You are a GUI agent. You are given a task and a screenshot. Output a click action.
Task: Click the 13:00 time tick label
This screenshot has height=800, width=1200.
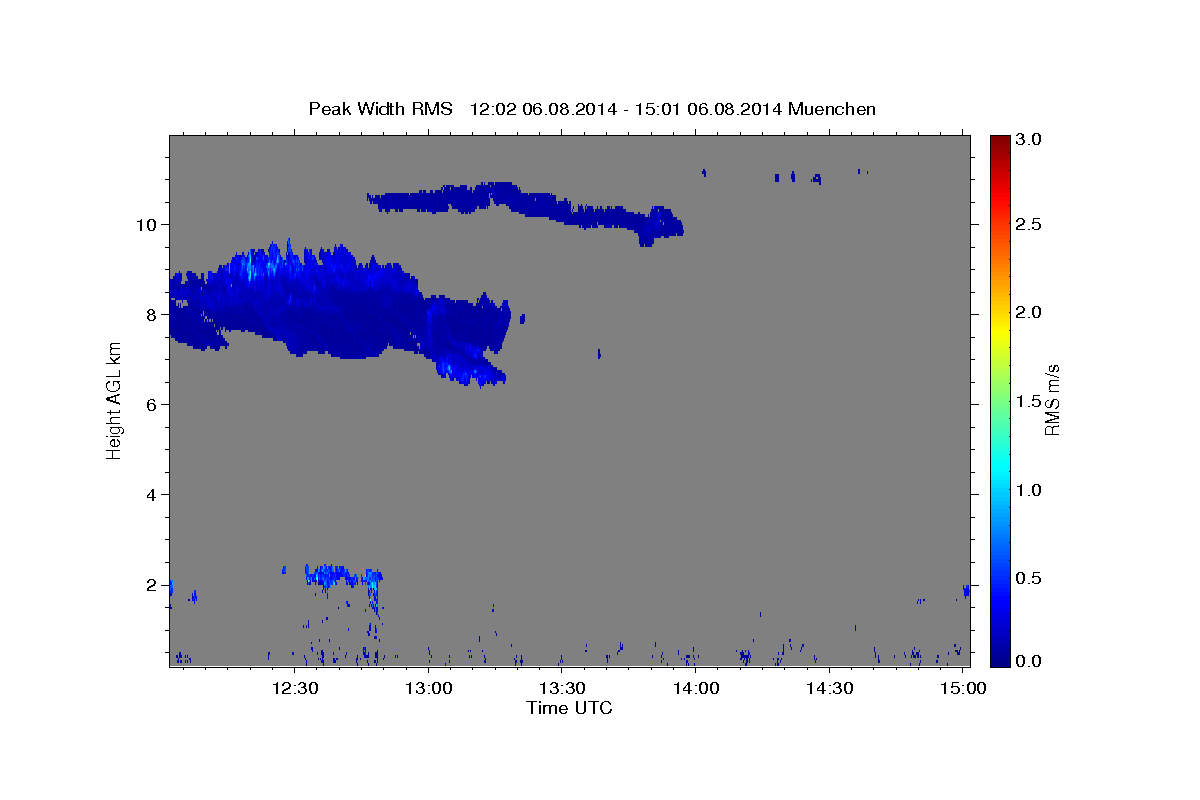(x=429, y=688)
